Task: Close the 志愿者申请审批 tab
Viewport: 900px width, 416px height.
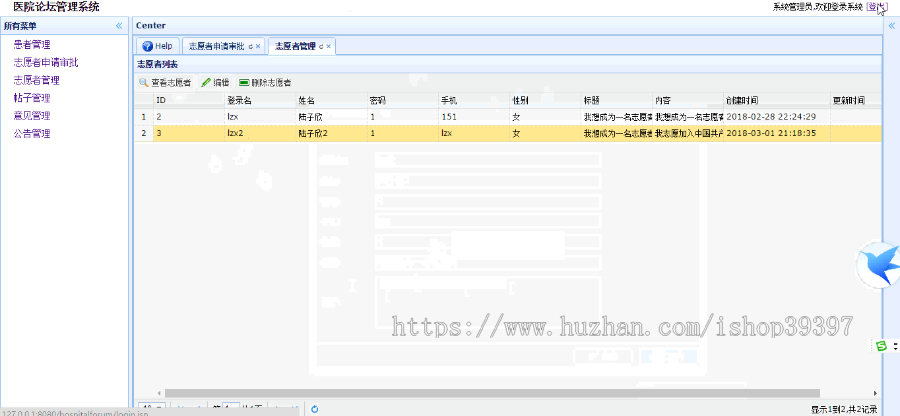Action: 258,46
